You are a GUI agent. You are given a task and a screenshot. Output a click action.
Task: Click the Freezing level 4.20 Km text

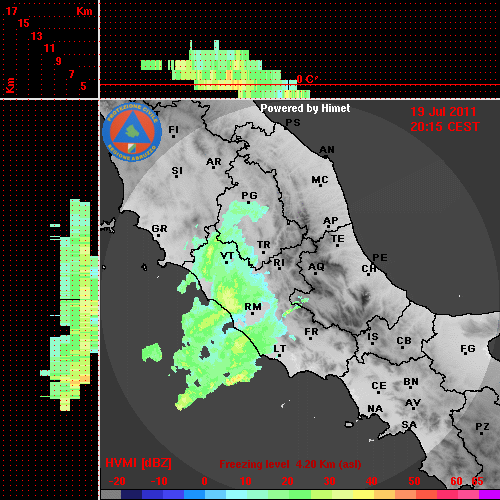click(x=290, y=464)
